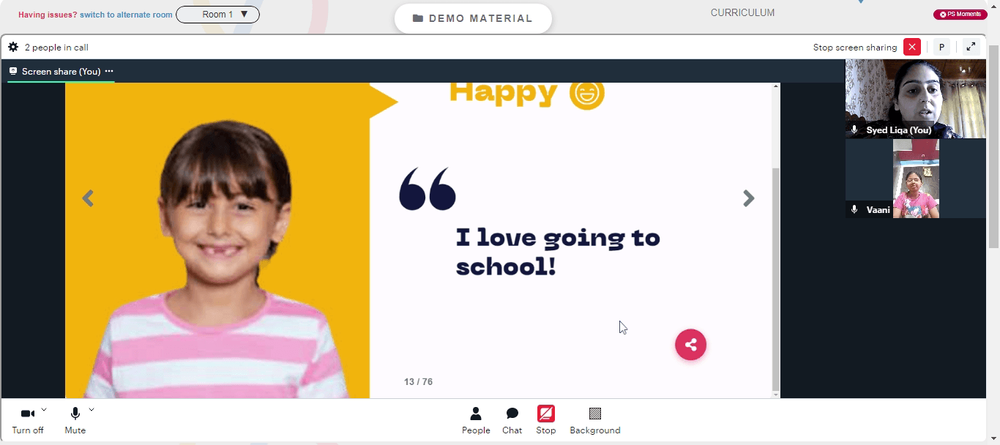The image size is (1000, 445).
Task: Click 'I love going to school!' quote
Action: (557, 253)
